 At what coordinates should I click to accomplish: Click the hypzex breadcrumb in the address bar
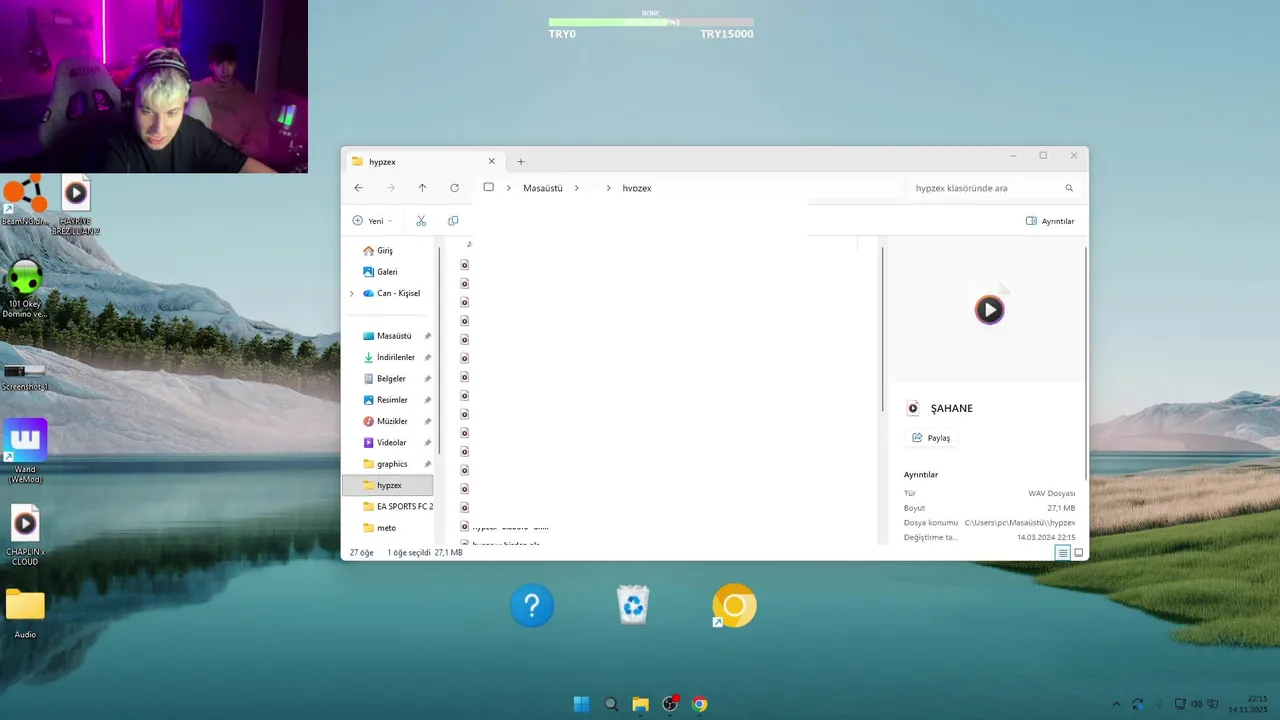click(637, 188)
